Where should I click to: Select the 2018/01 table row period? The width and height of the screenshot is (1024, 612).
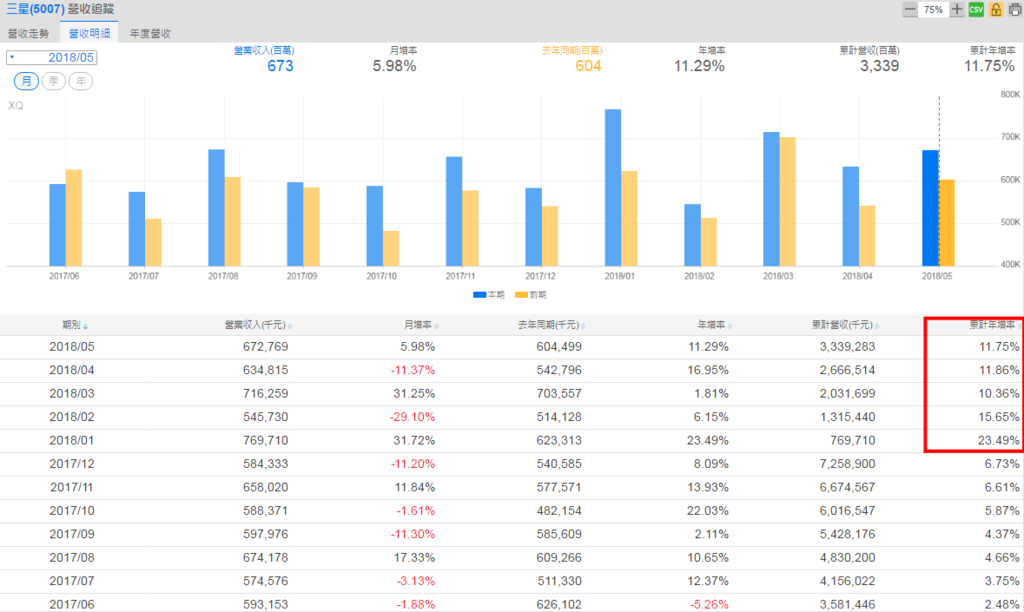tap(72, 441)
